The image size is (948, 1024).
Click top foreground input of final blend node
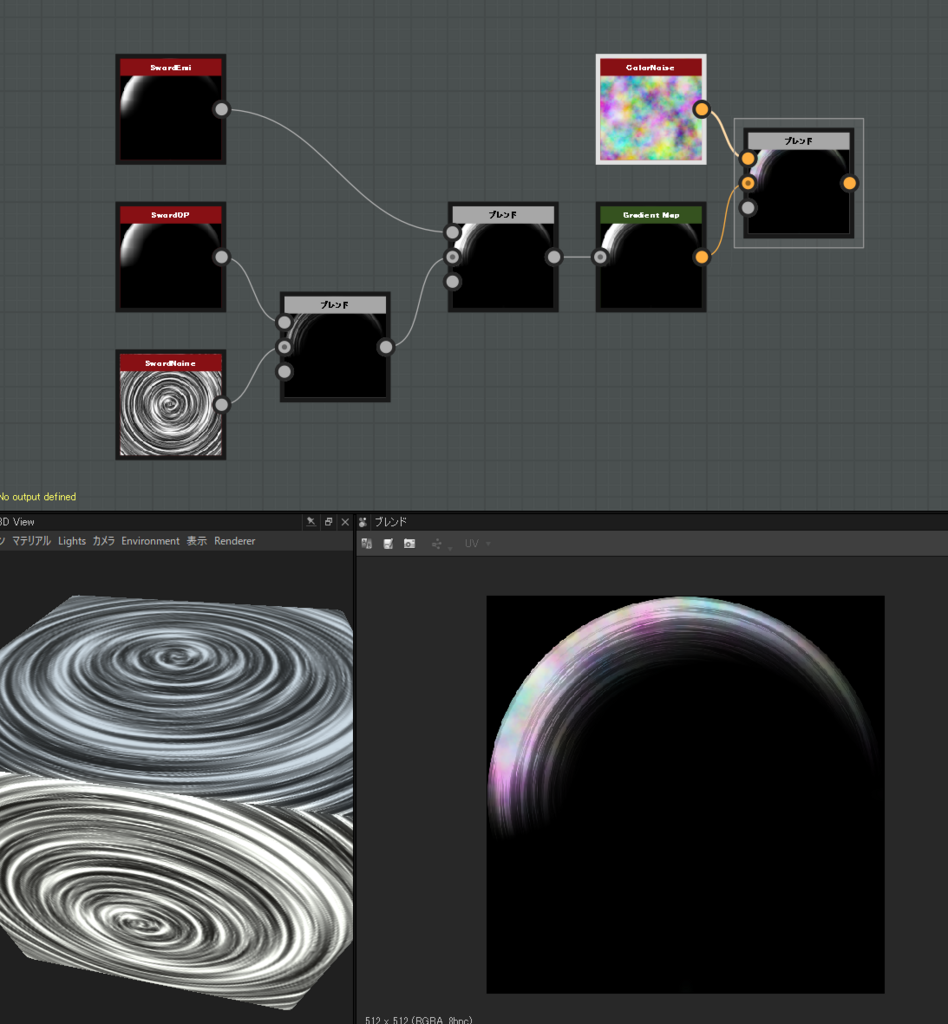[x=748, y=158]
